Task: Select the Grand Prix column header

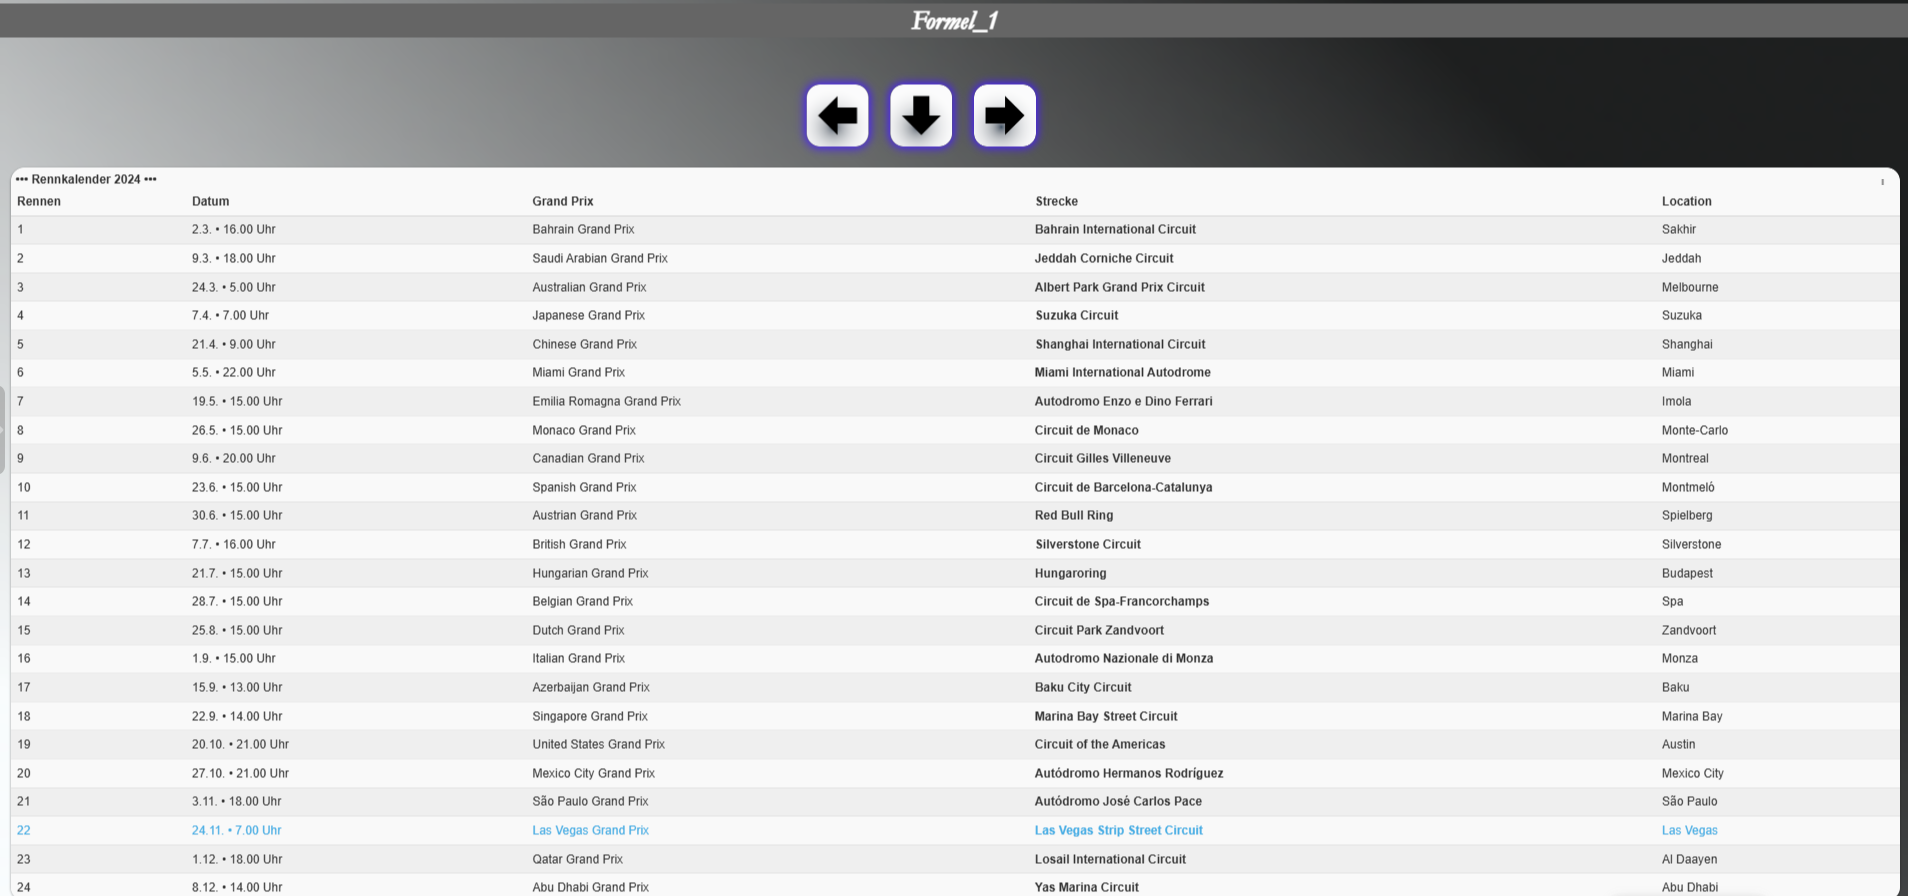Action: point(563,201)
